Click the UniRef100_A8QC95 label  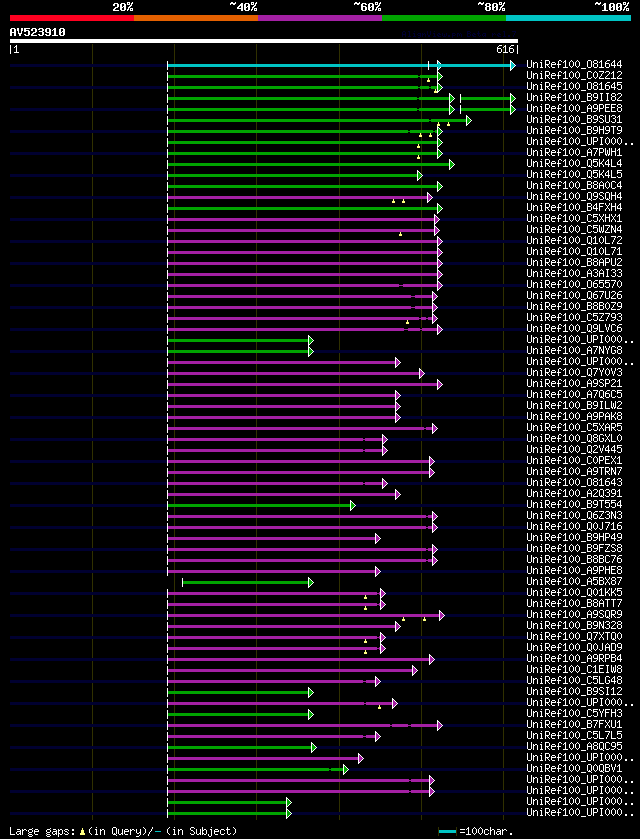pyautogui.click(x=574, y=745)
